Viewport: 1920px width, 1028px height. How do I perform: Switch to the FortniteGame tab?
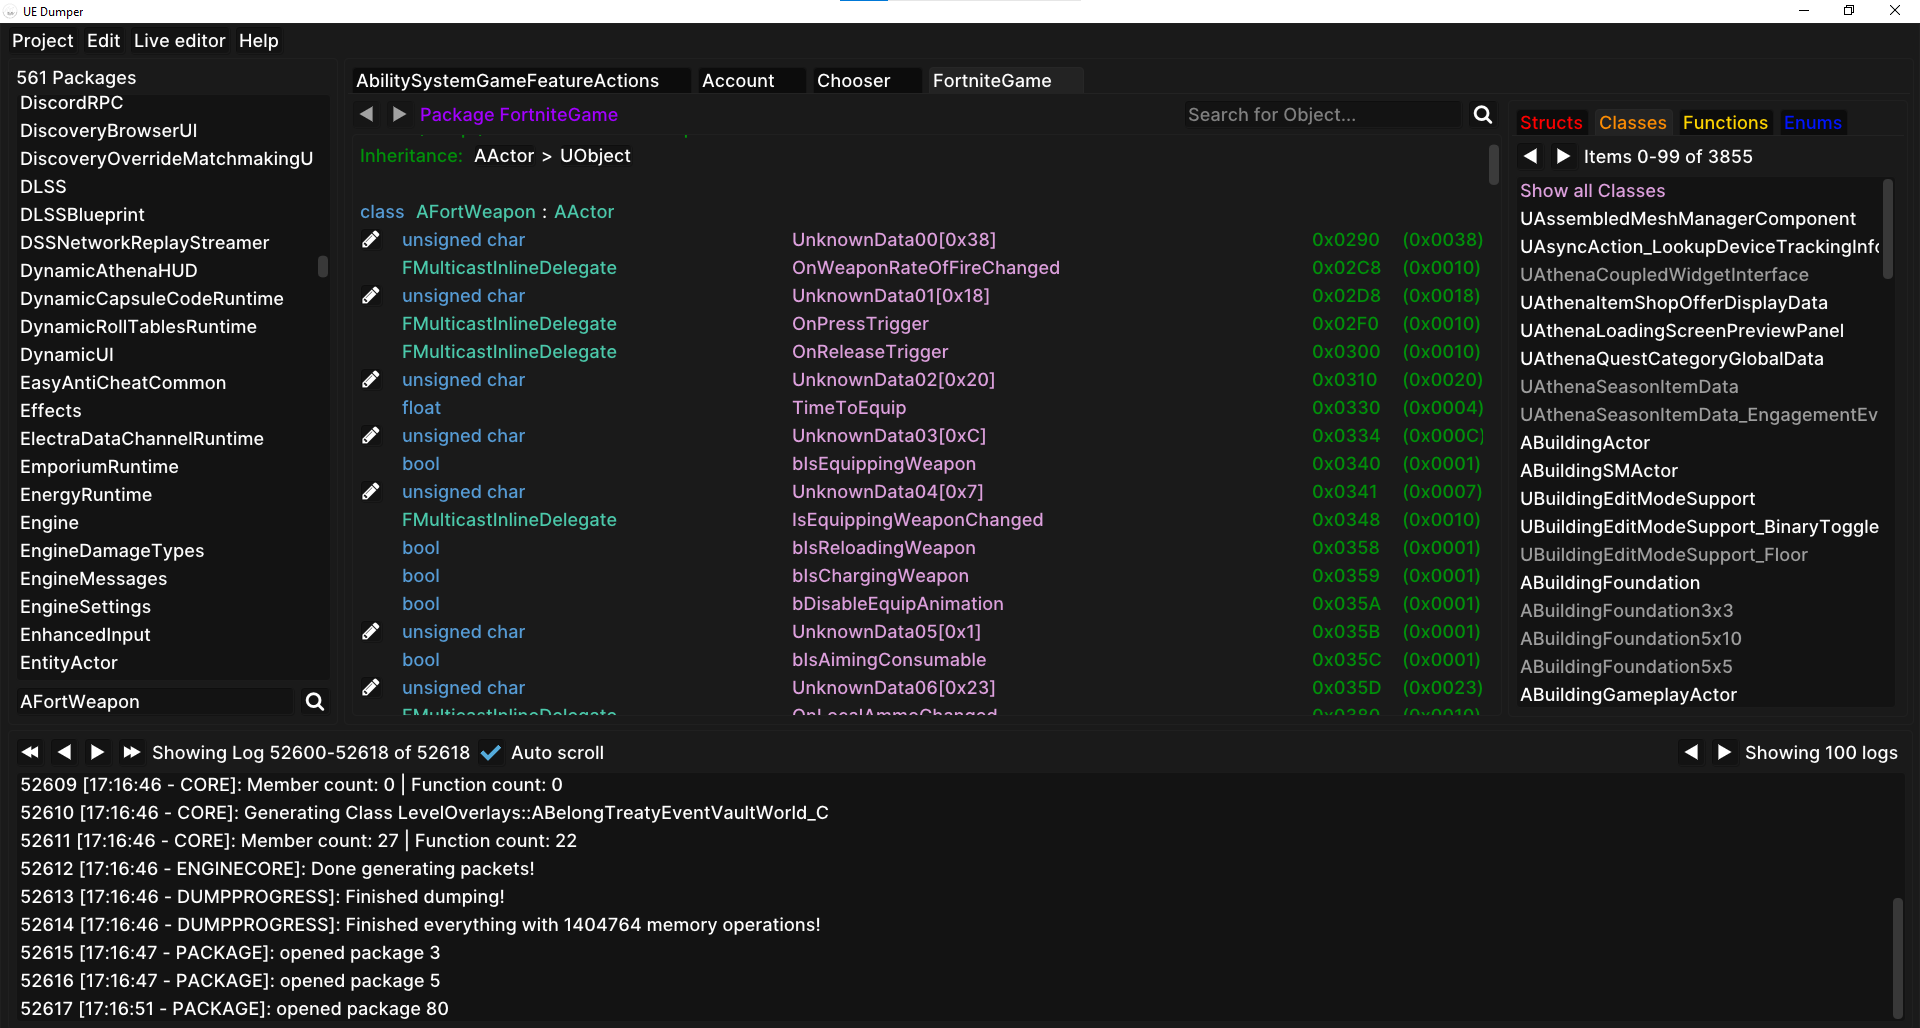point(1005,80)
